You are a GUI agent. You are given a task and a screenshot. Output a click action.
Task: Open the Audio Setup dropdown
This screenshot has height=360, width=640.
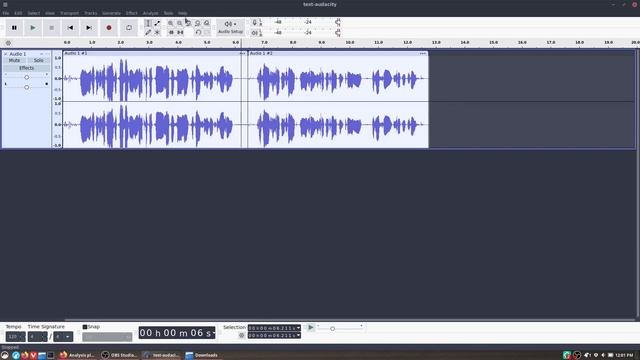pyautogui.click(x=230, y=27)
